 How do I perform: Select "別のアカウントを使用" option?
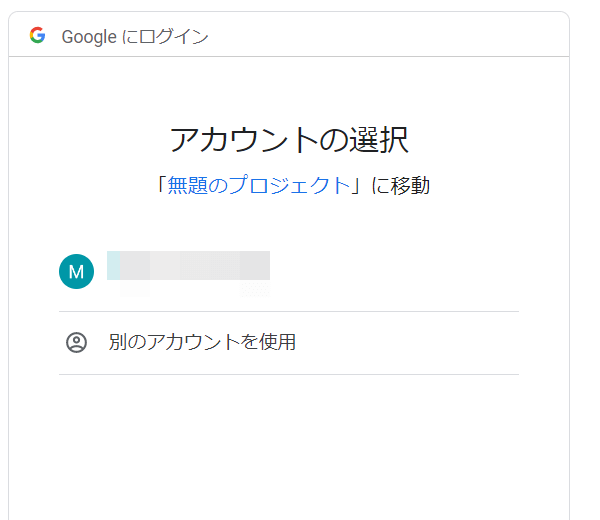pyautogui.click(x=202, y=342)
